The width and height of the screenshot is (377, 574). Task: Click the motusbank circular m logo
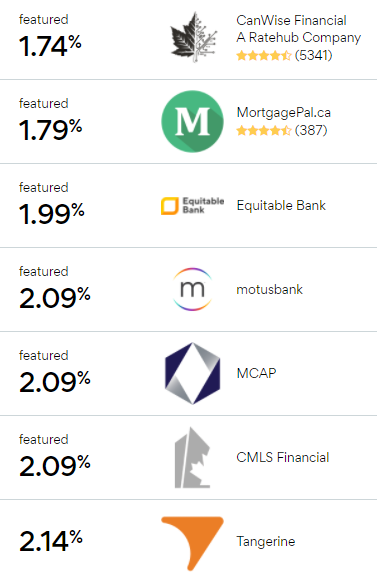(x=193, y=289)
